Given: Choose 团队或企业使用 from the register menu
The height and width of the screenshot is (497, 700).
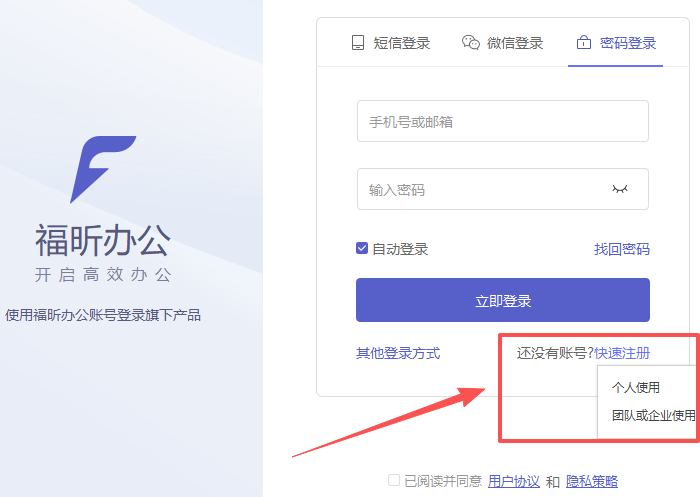Looking at the screenshot, I should pyautogui.click(x=654, y=415).
